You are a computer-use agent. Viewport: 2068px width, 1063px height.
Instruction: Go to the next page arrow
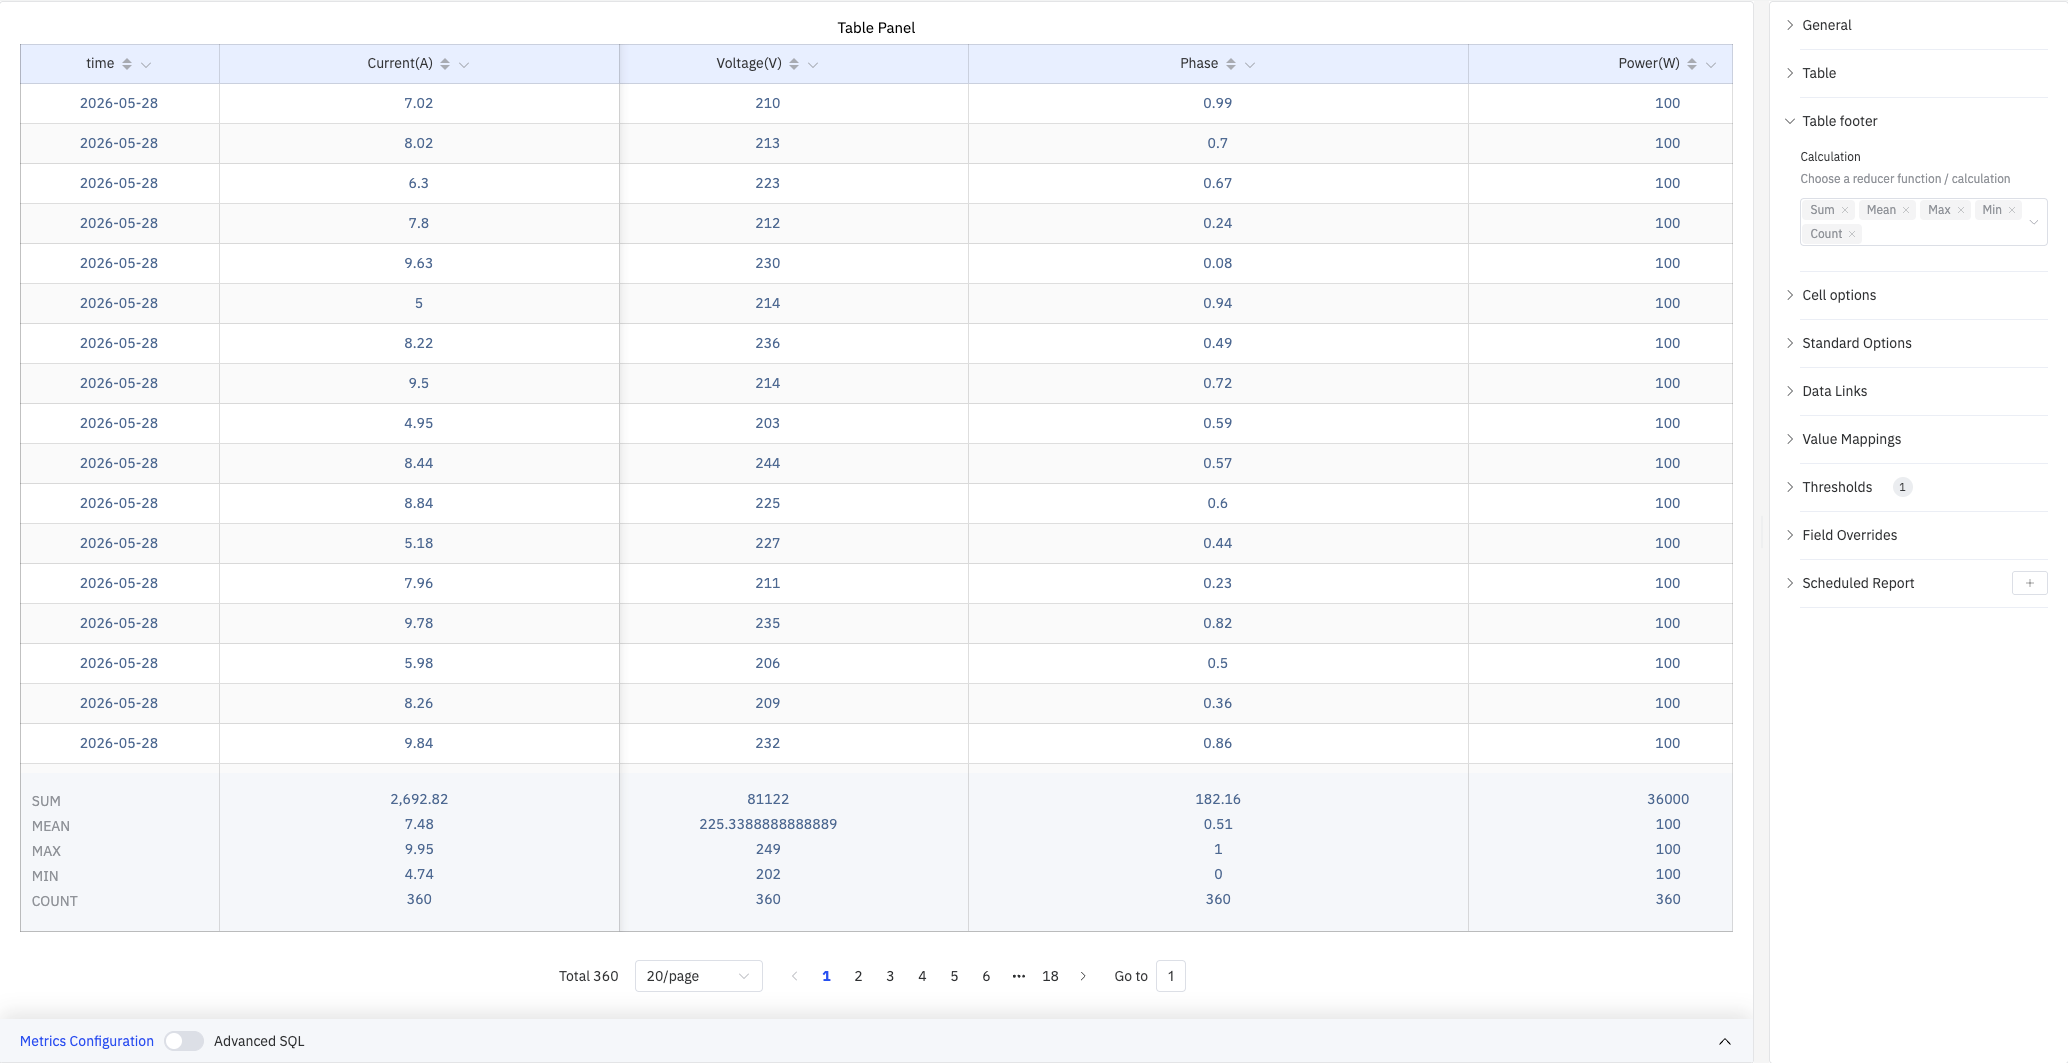pos(1083,976)
